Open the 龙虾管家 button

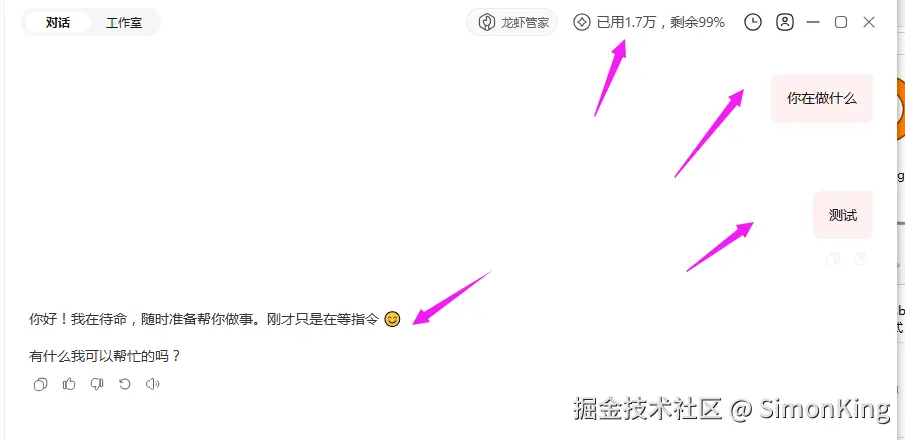click(x=512, y=23)
